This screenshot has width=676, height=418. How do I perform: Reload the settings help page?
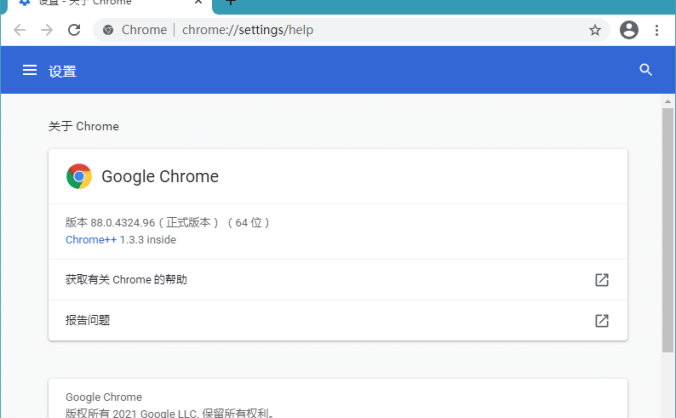coord(74,30)
